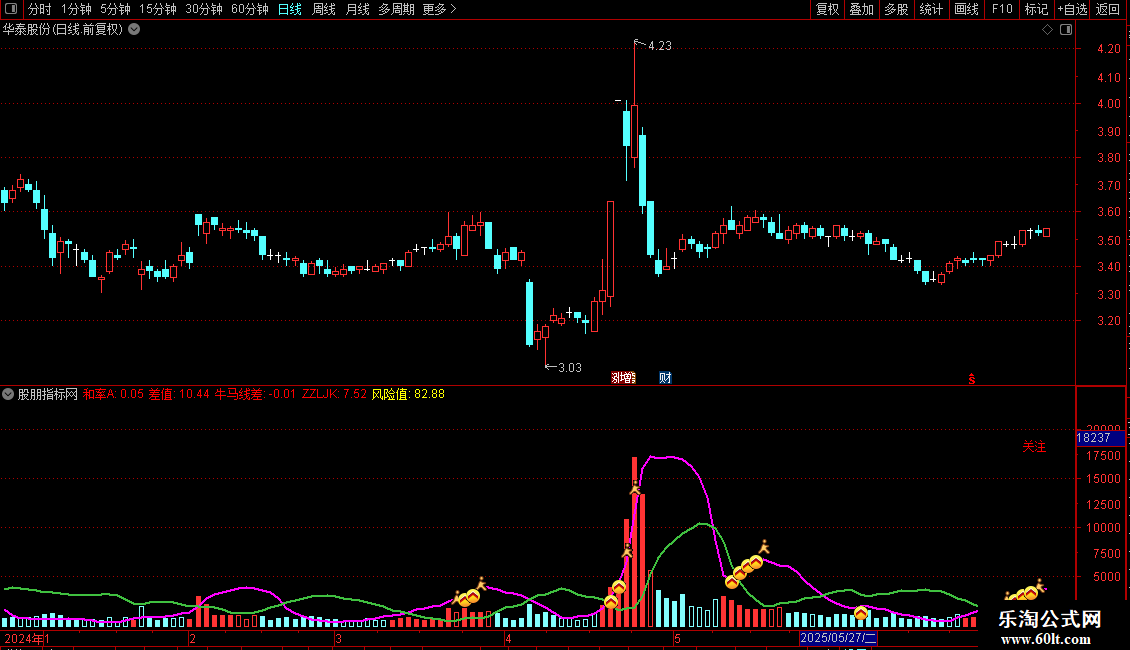Switch to 周线 weekly chart
The height and width of the screenshot is (650, 1130).
(324, 9)
